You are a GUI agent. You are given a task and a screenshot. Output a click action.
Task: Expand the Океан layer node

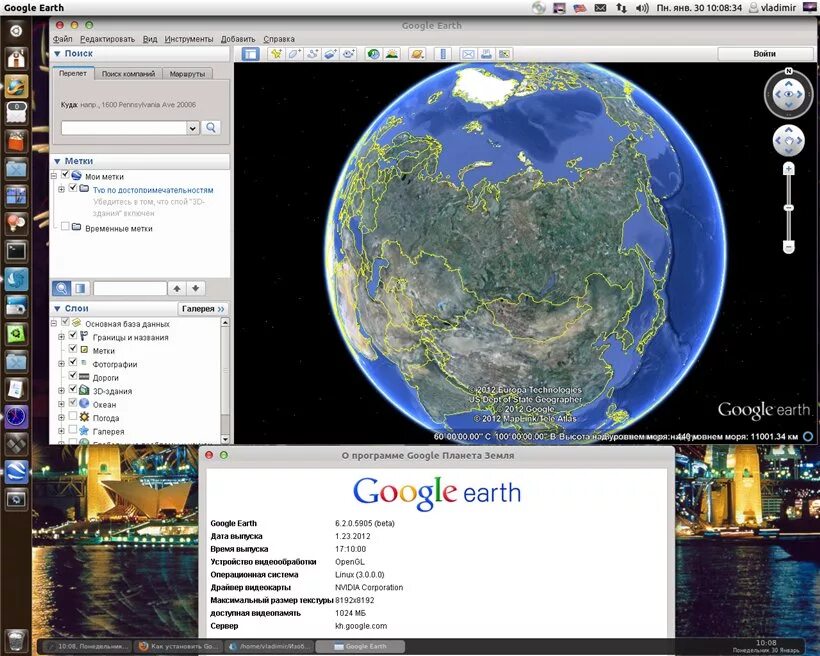tap(61, 404)
